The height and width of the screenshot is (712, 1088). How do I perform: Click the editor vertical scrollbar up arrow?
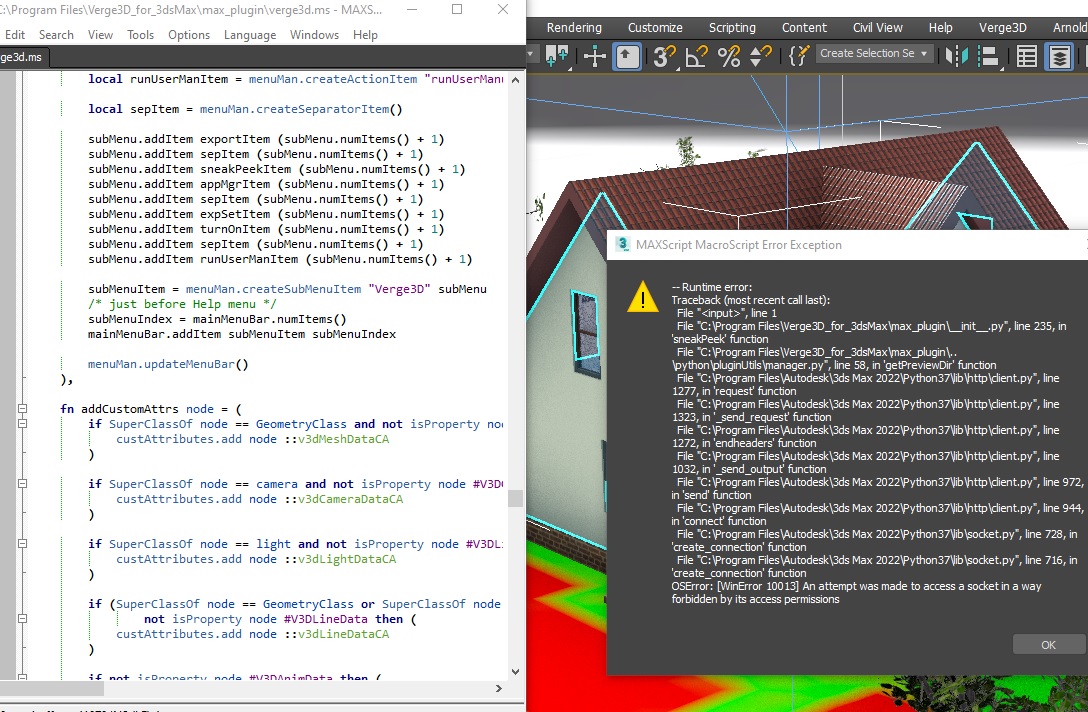click(515, 80)
